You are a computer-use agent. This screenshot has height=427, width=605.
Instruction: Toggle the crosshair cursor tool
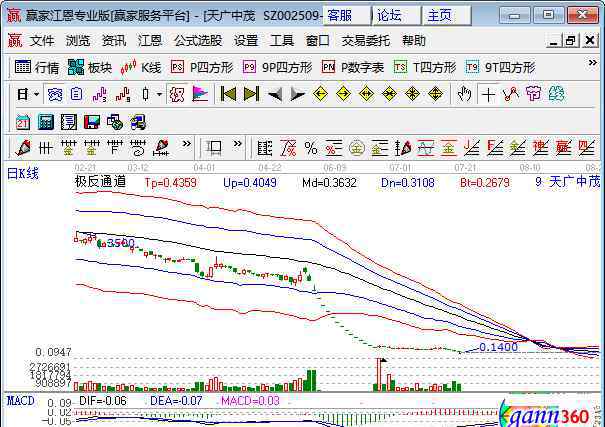(487, 94)
